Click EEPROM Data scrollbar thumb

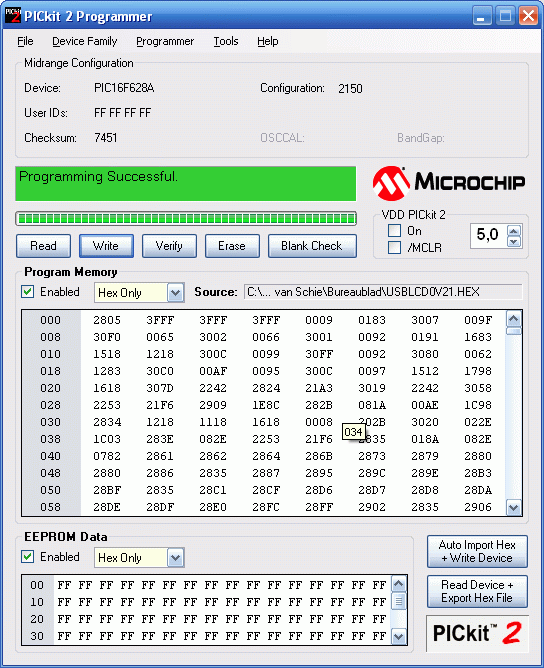(x=399, y=601)
